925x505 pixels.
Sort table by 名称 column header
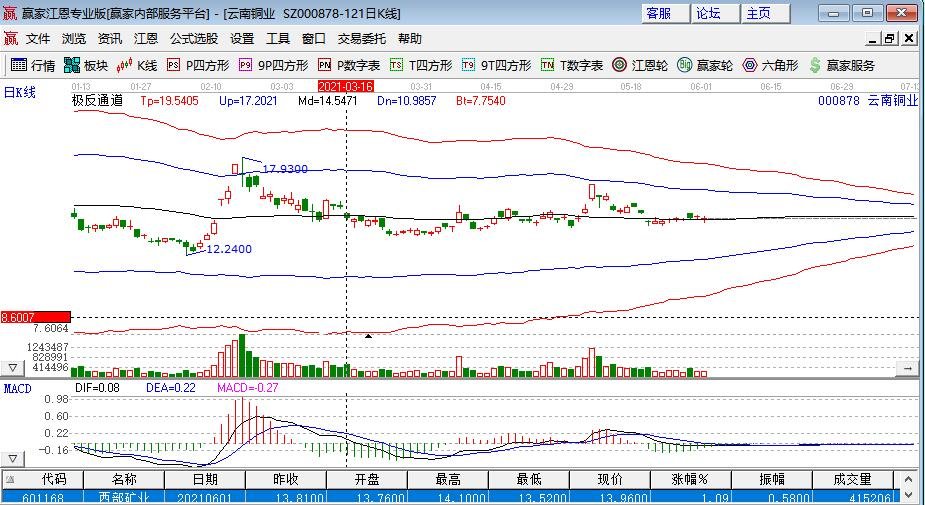click(124, 480)
